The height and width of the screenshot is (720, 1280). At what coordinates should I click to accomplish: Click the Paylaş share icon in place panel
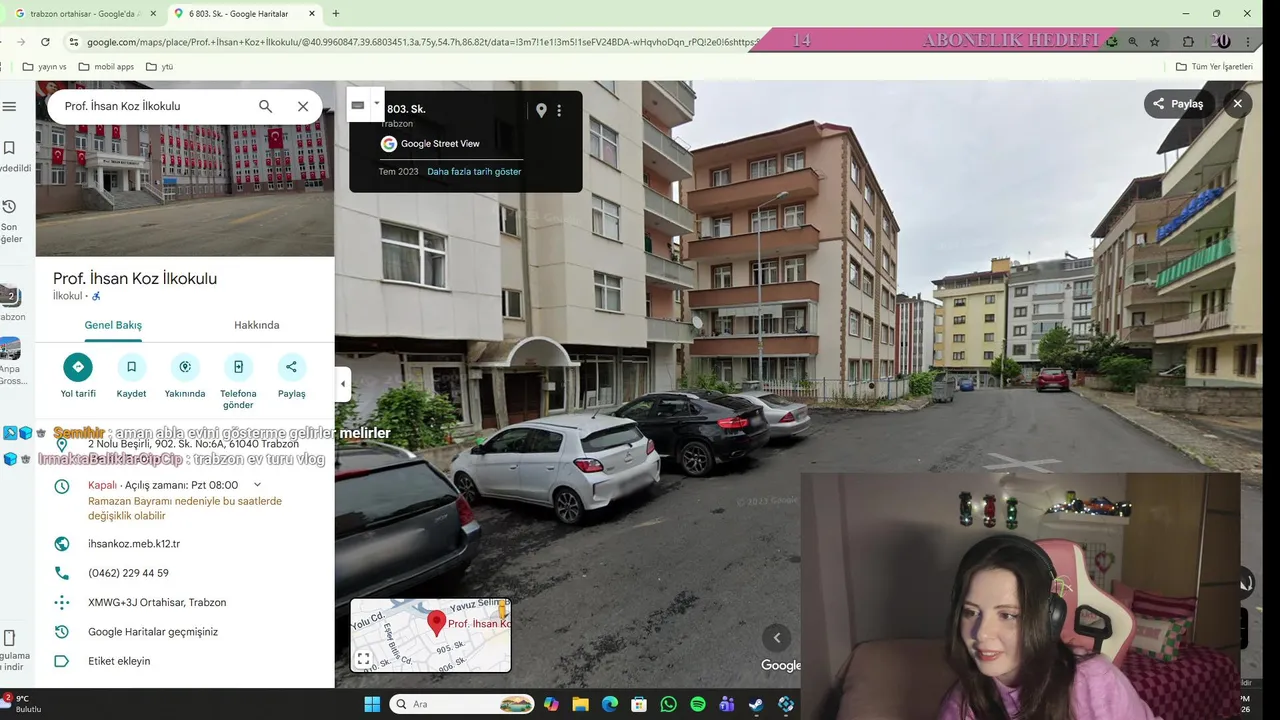[x=291, y=367]
